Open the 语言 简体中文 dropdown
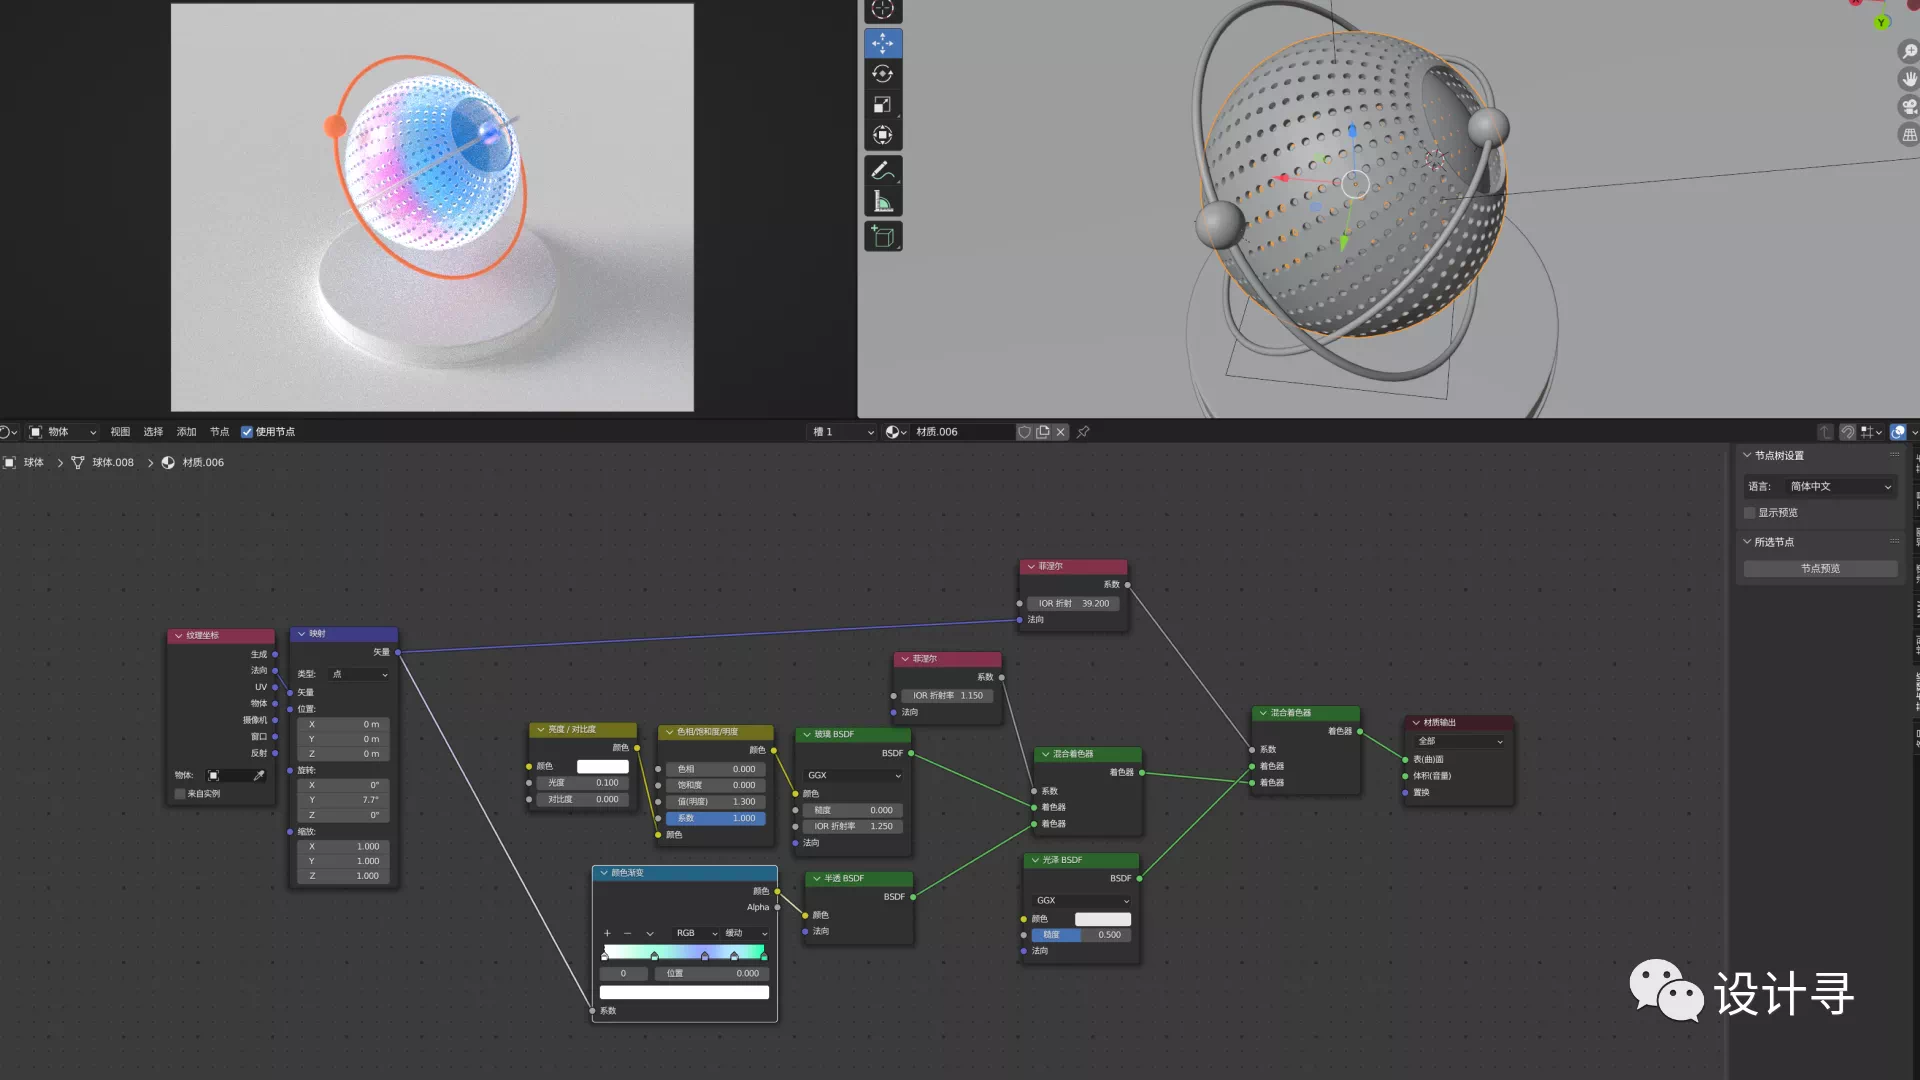1920x1080 pixels. (1840, 487)
